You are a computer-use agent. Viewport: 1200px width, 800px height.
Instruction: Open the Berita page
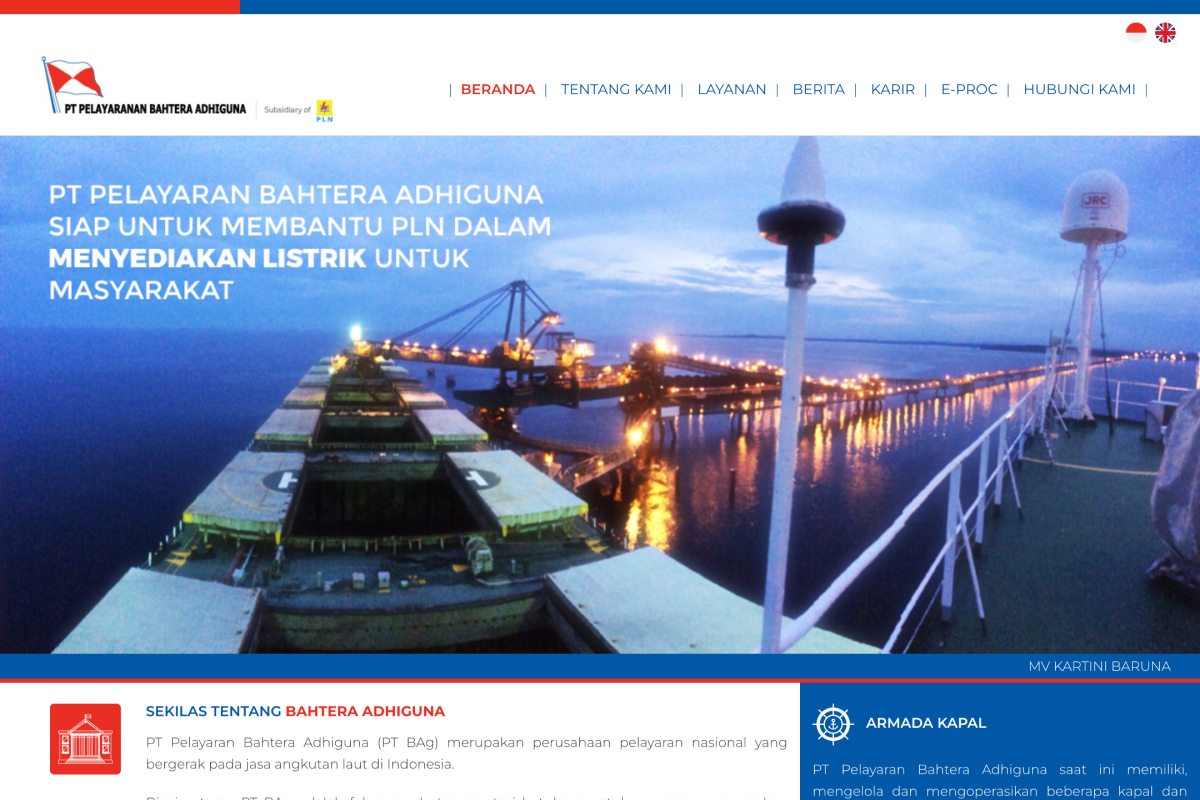(818, 89)
